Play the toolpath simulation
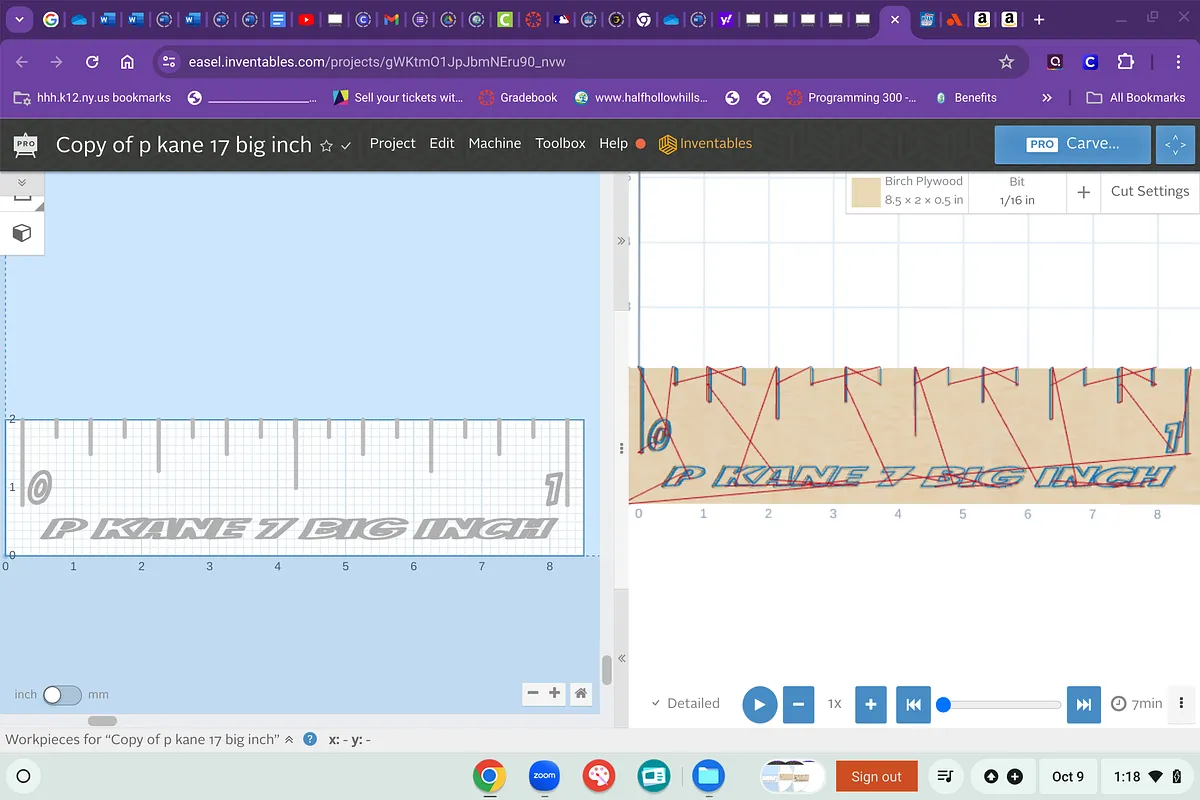This screenshot has width=1200, height=800. tap(759, 704)
